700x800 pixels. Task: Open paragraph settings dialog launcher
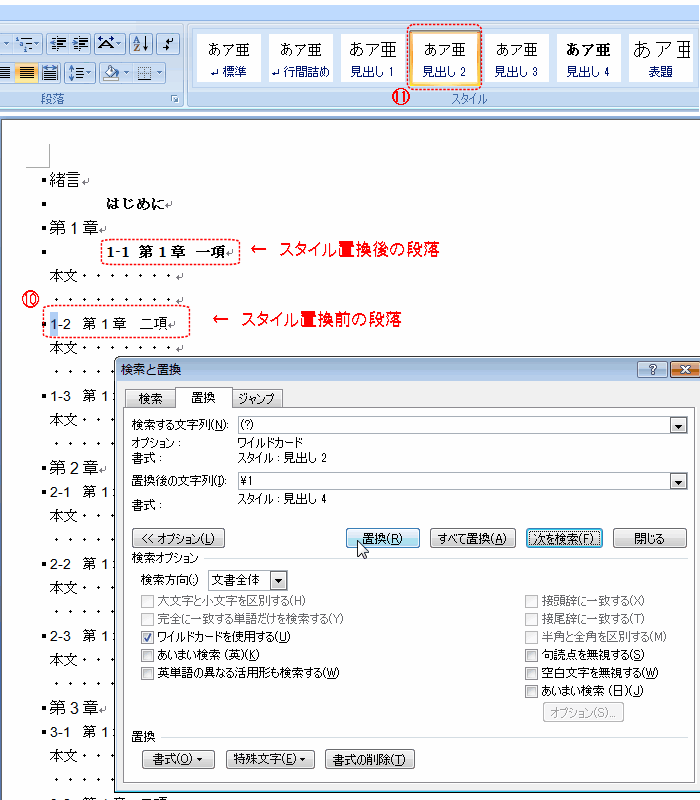coord(174,99)
